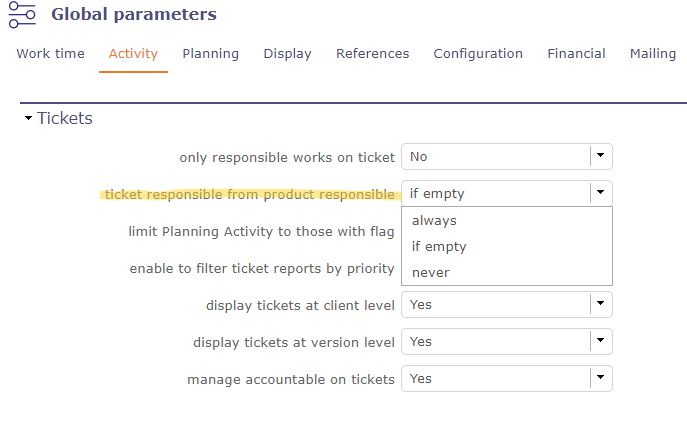687x438 pixels.
Task: Click the 'if empty' combo box field
Action: click(495, 193)
